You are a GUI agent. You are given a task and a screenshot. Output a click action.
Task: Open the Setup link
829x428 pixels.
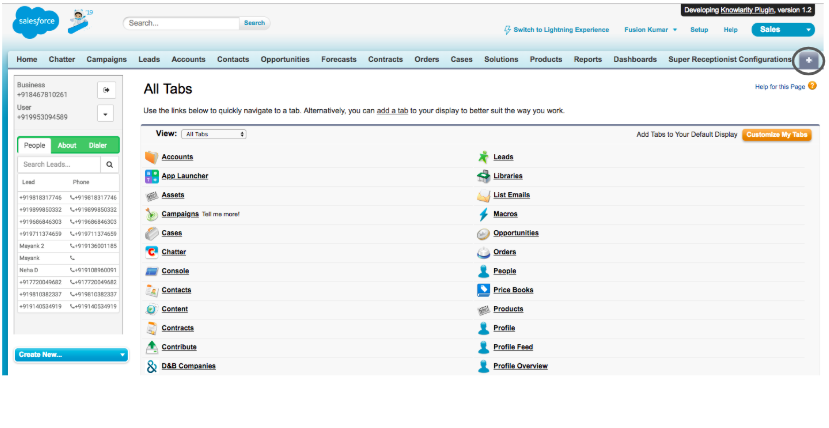pos(699,30)
